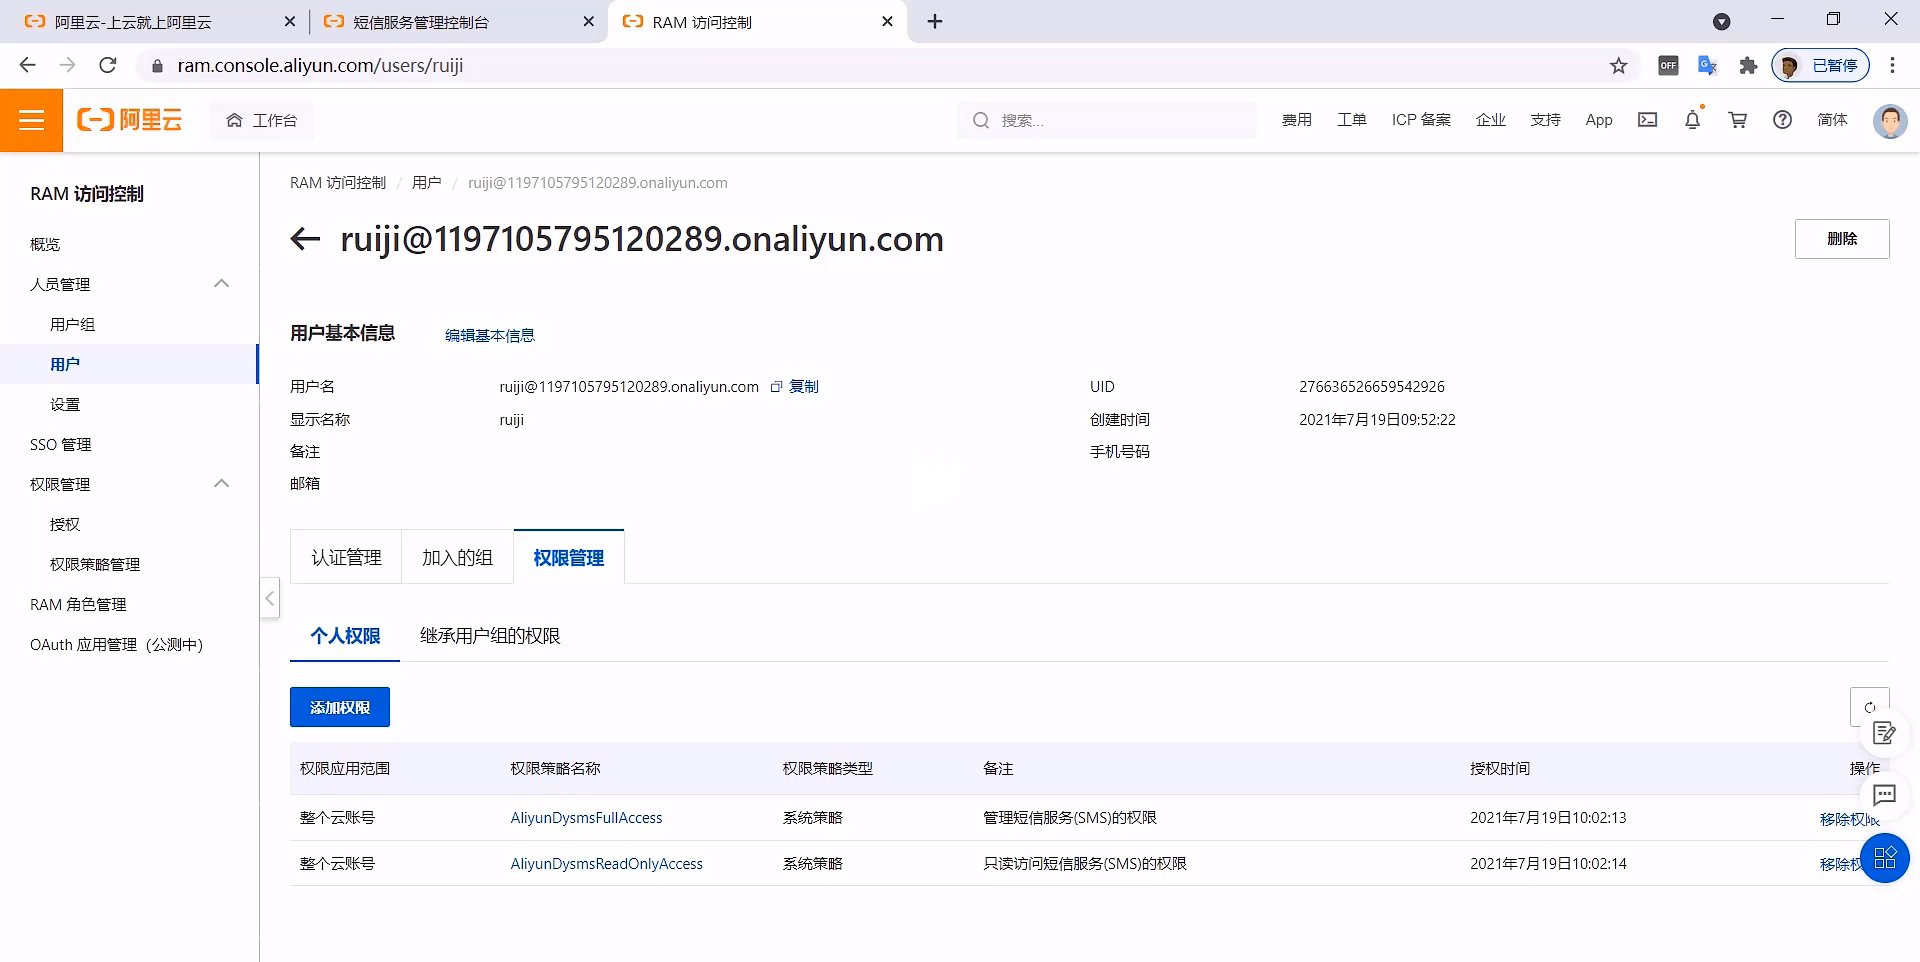Select the 个人权限 sub-tab
Image resolution: width=1920 pixels, height=962 pixels.
click(x=345, y=636)
